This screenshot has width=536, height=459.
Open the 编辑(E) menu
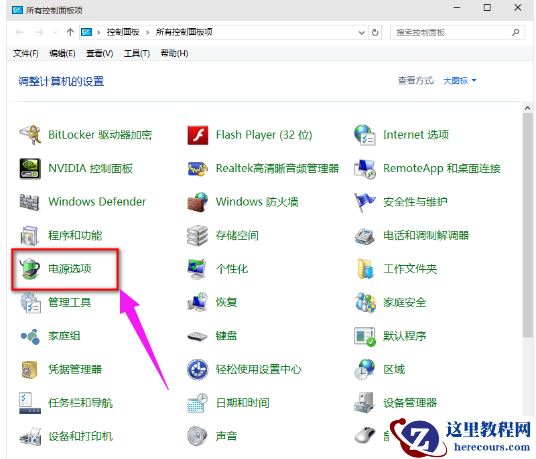[62, 53]
